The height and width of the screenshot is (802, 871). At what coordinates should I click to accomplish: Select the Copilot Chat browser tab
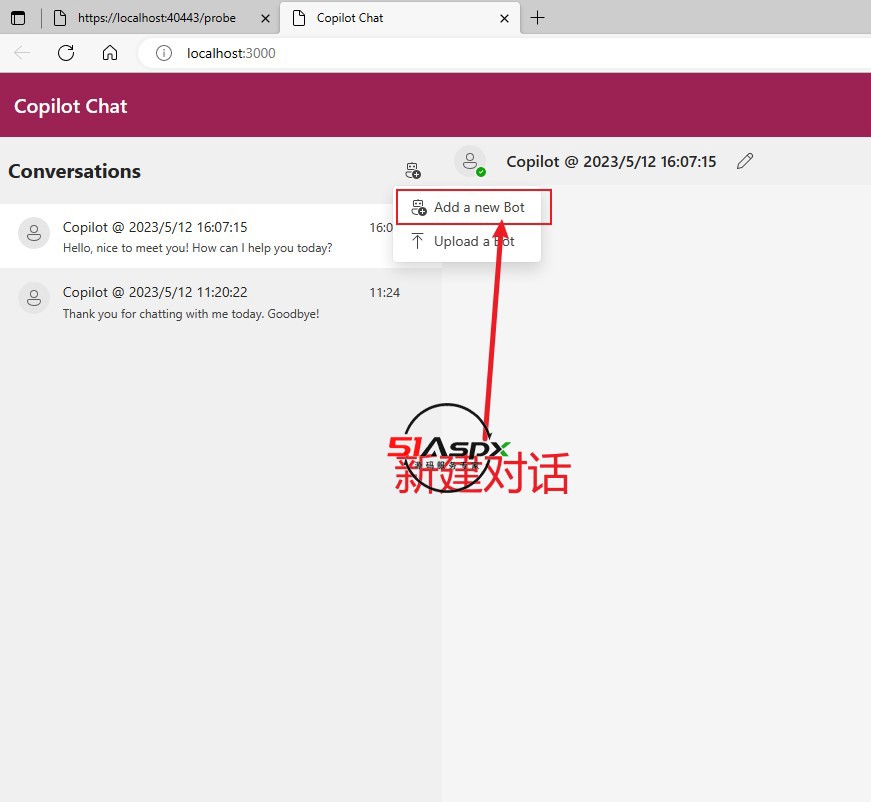(400, 18)
